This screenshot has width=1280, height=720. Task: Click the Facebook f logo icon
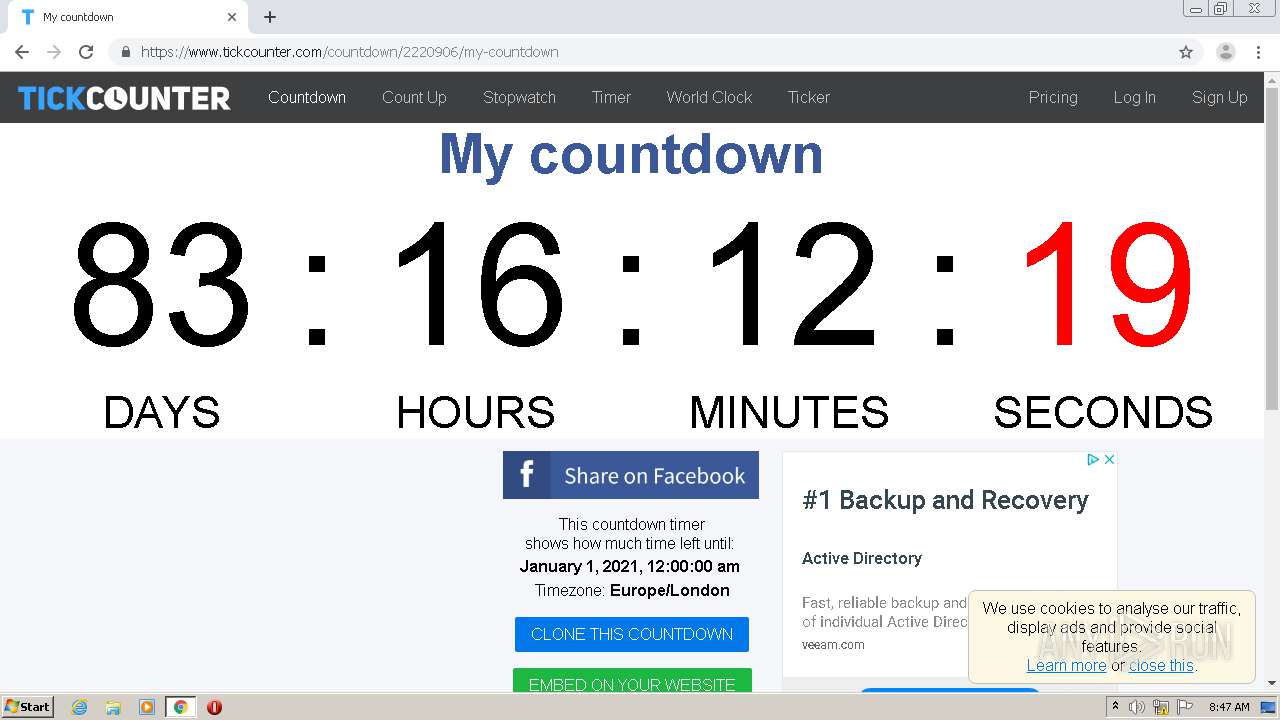[x=526, y=475]
